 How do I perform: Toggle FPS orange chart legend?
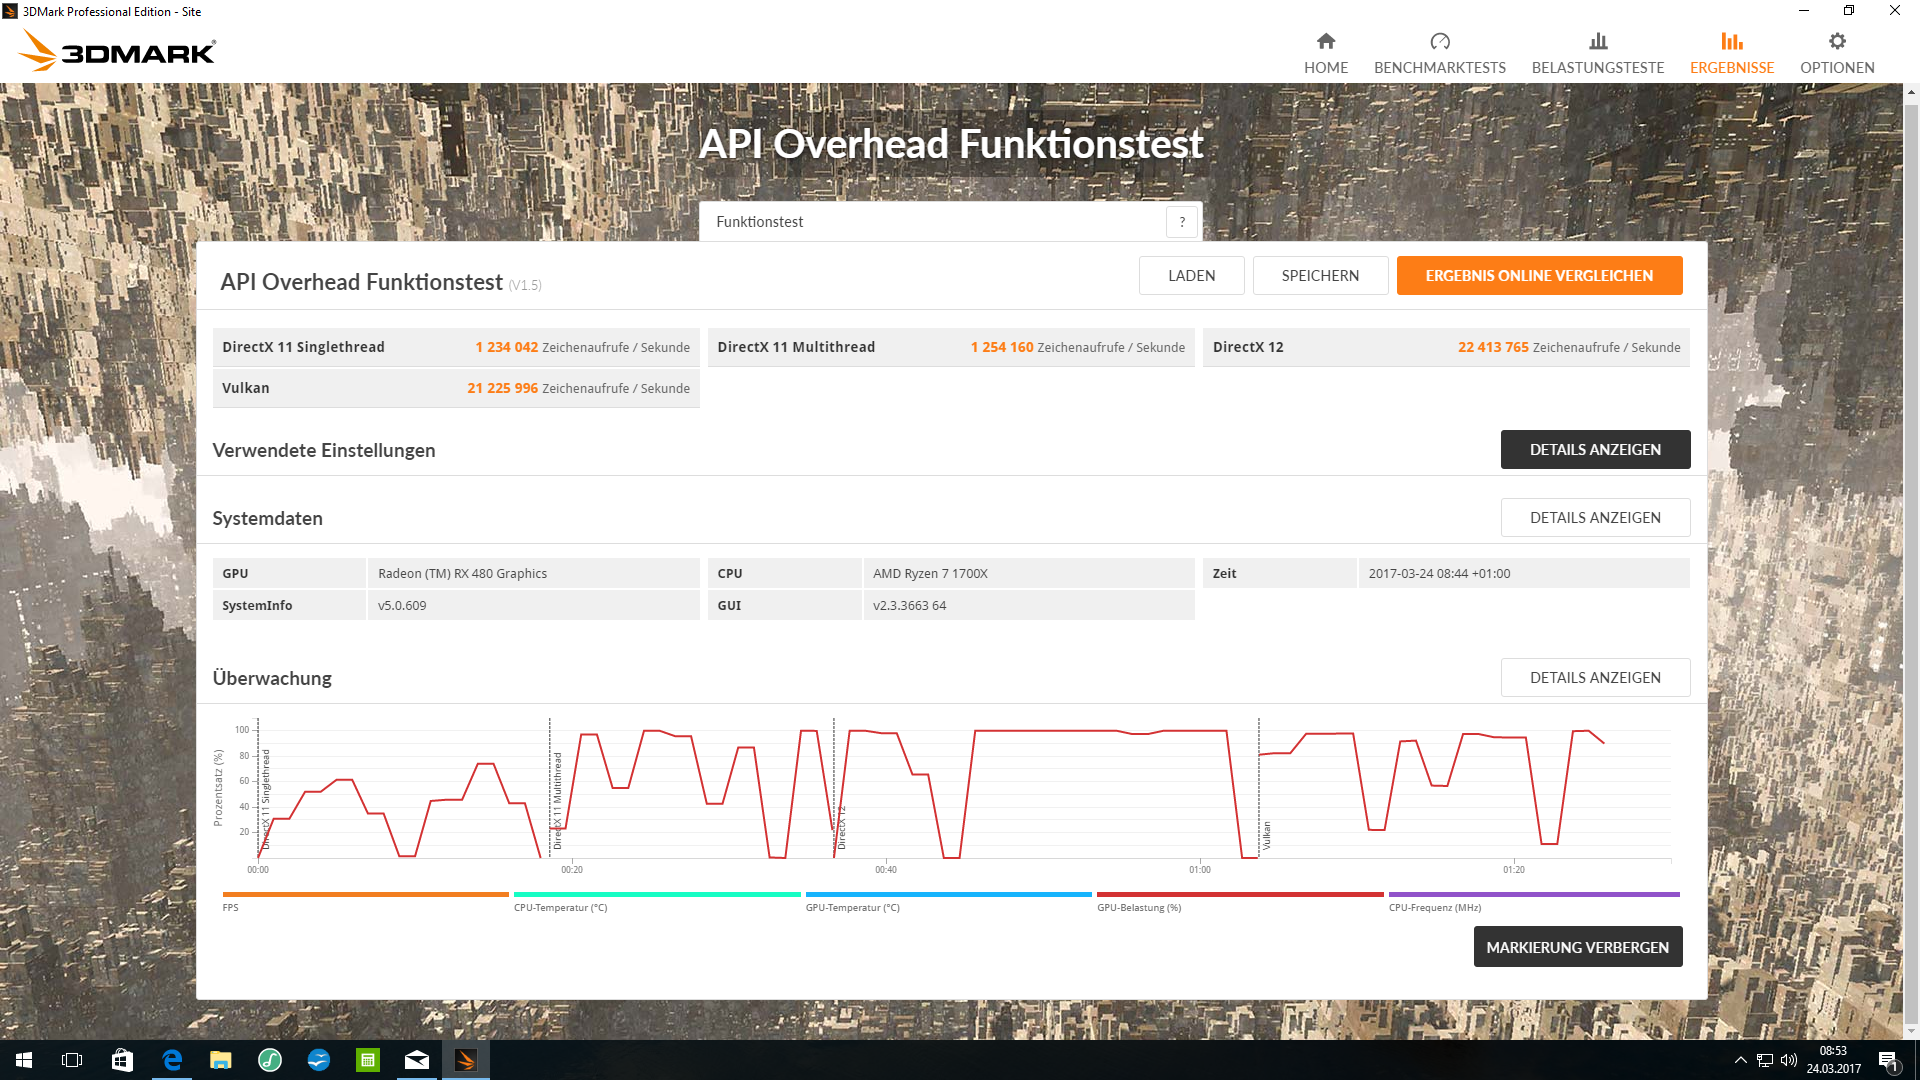click(x=365, y=895)
